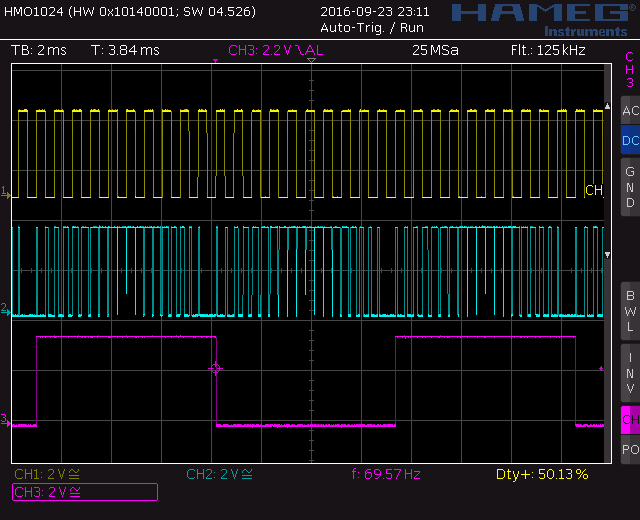Click the CH1: 2 V channel readout
640x520 pixels.
47,474
